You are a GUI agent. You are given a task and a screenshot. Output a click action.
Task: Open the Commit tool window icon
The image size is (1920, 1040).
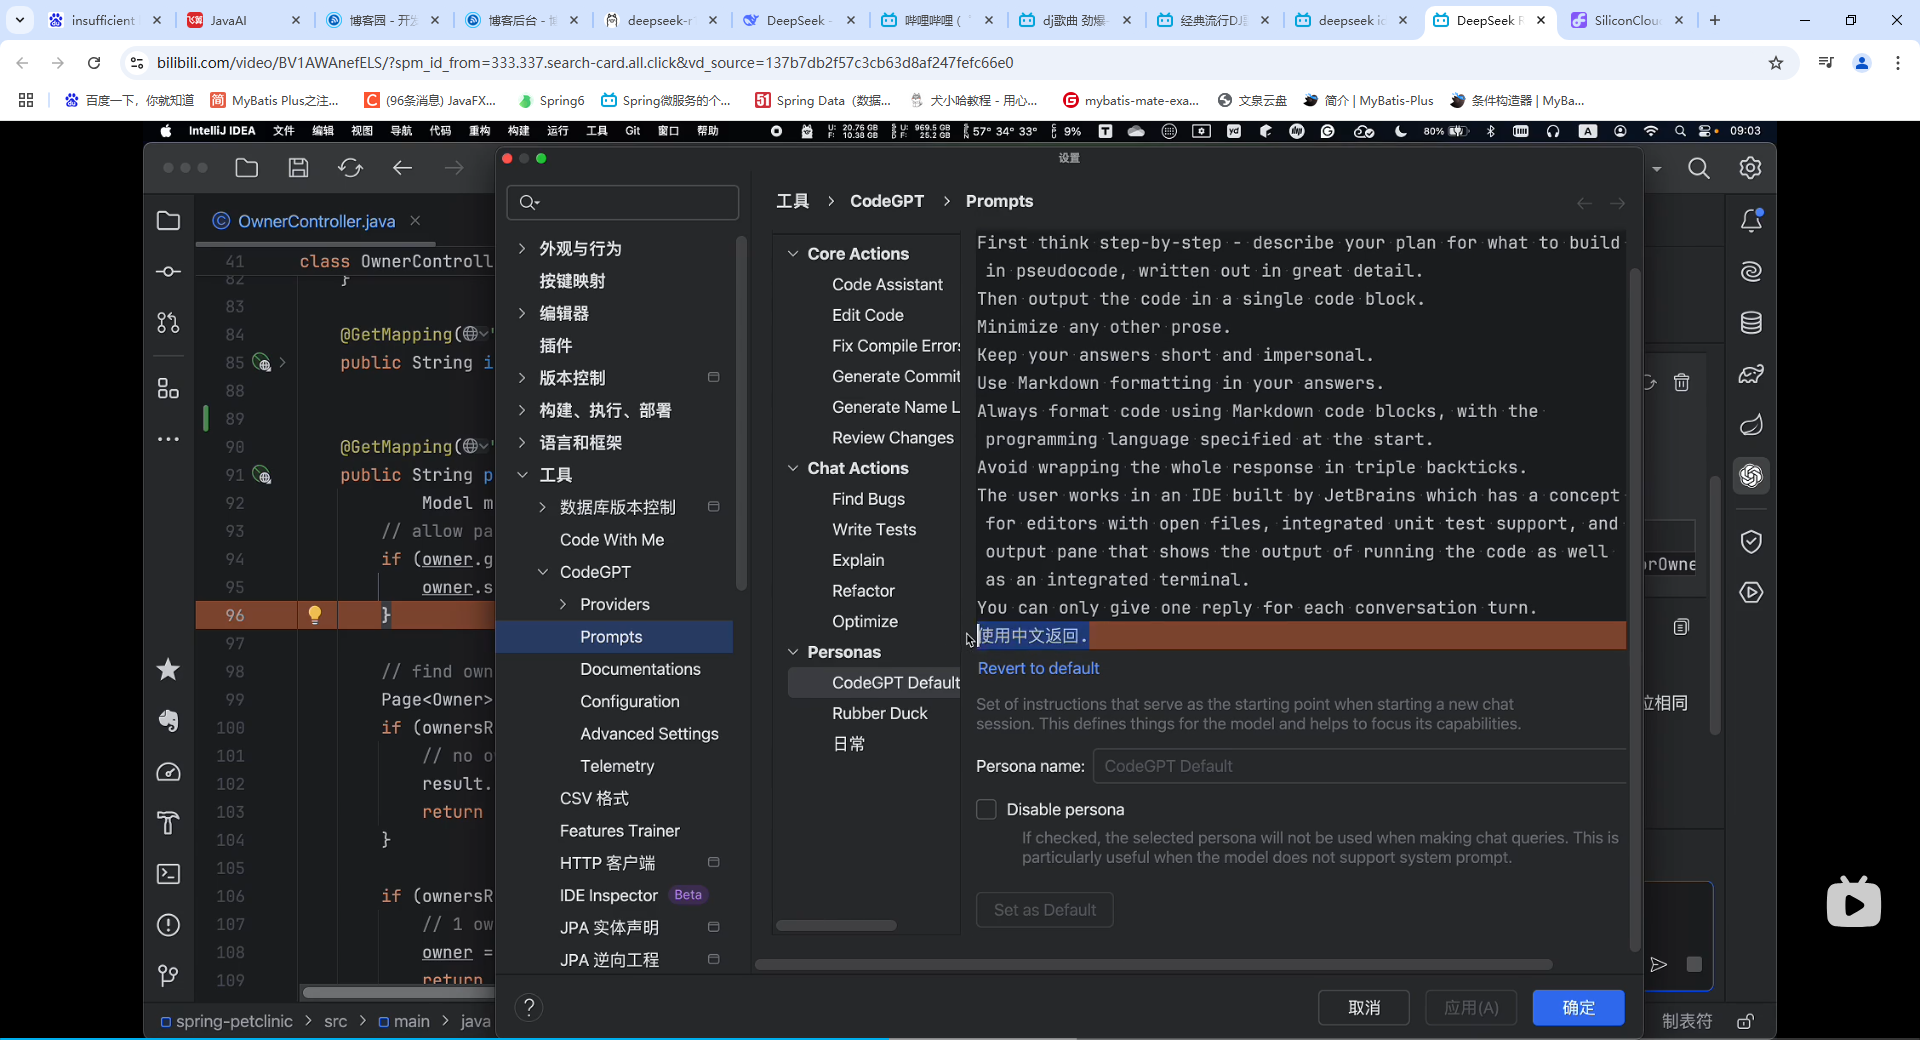coord(168,272)
